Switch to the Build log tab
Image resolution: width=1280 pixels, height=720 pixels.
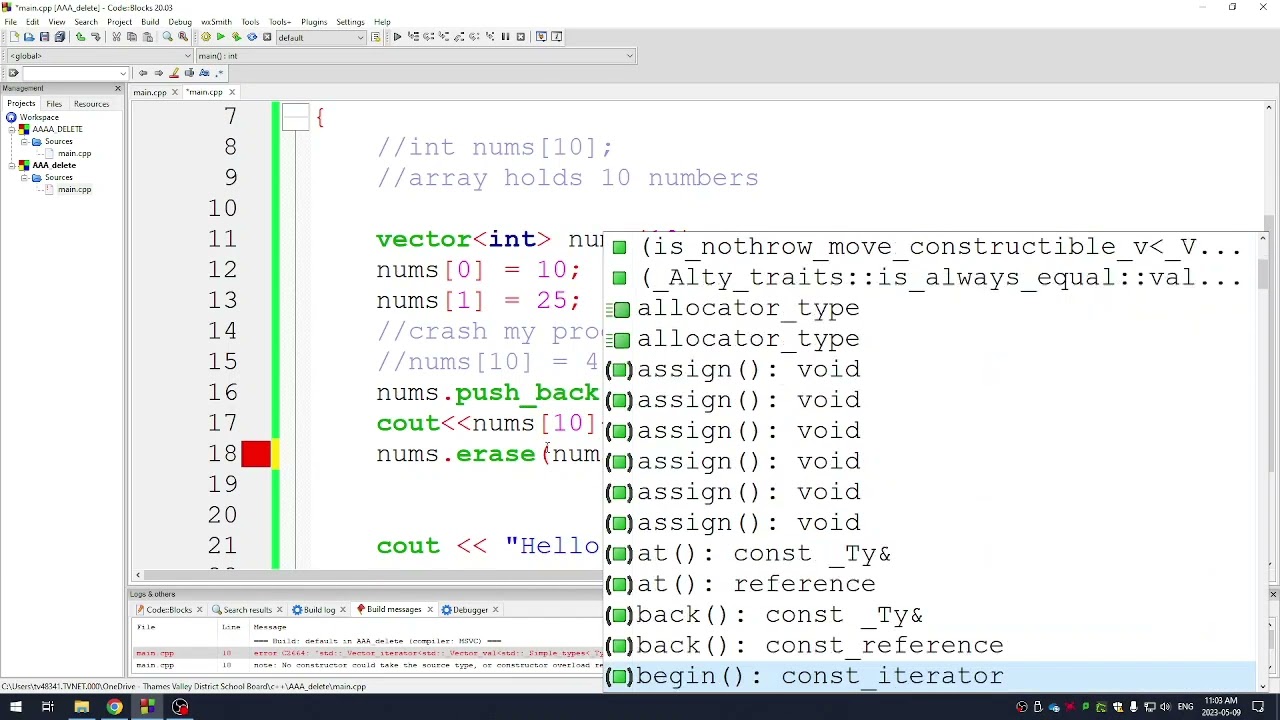pyautogui.click(x=319, y=610)
